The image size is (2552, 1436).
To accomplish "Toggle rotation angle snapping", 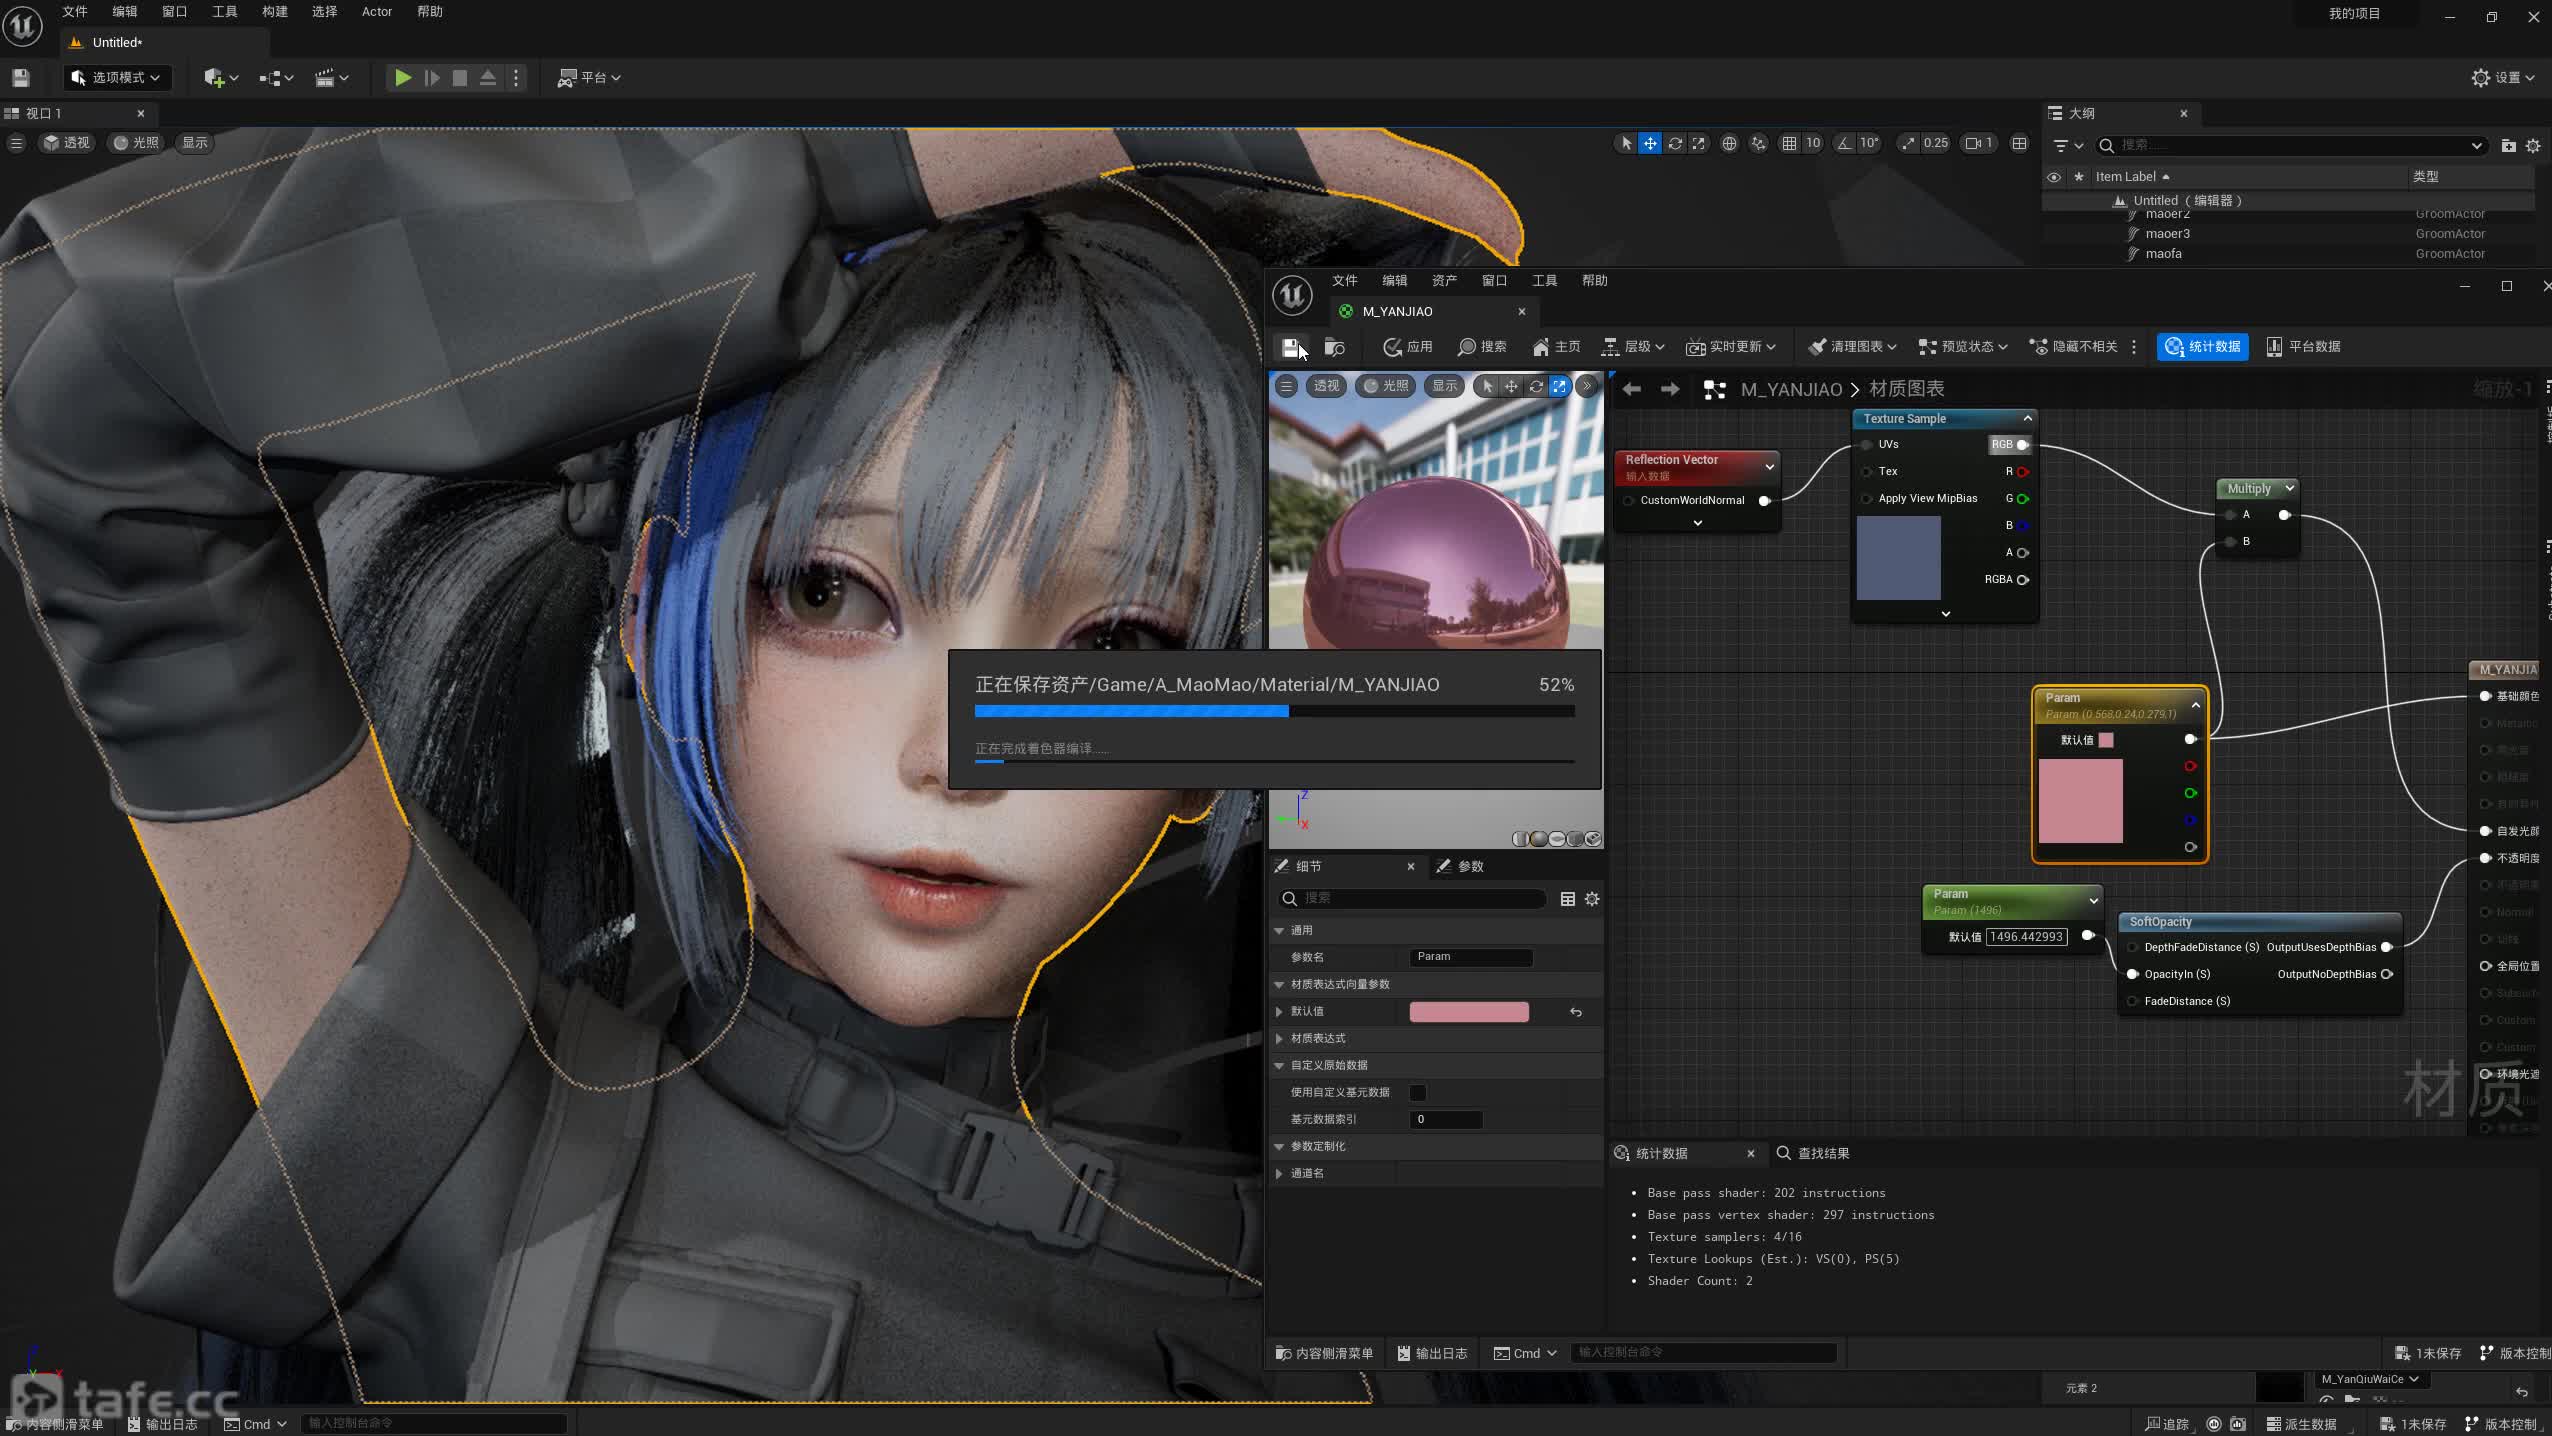I will (1844, 143).
